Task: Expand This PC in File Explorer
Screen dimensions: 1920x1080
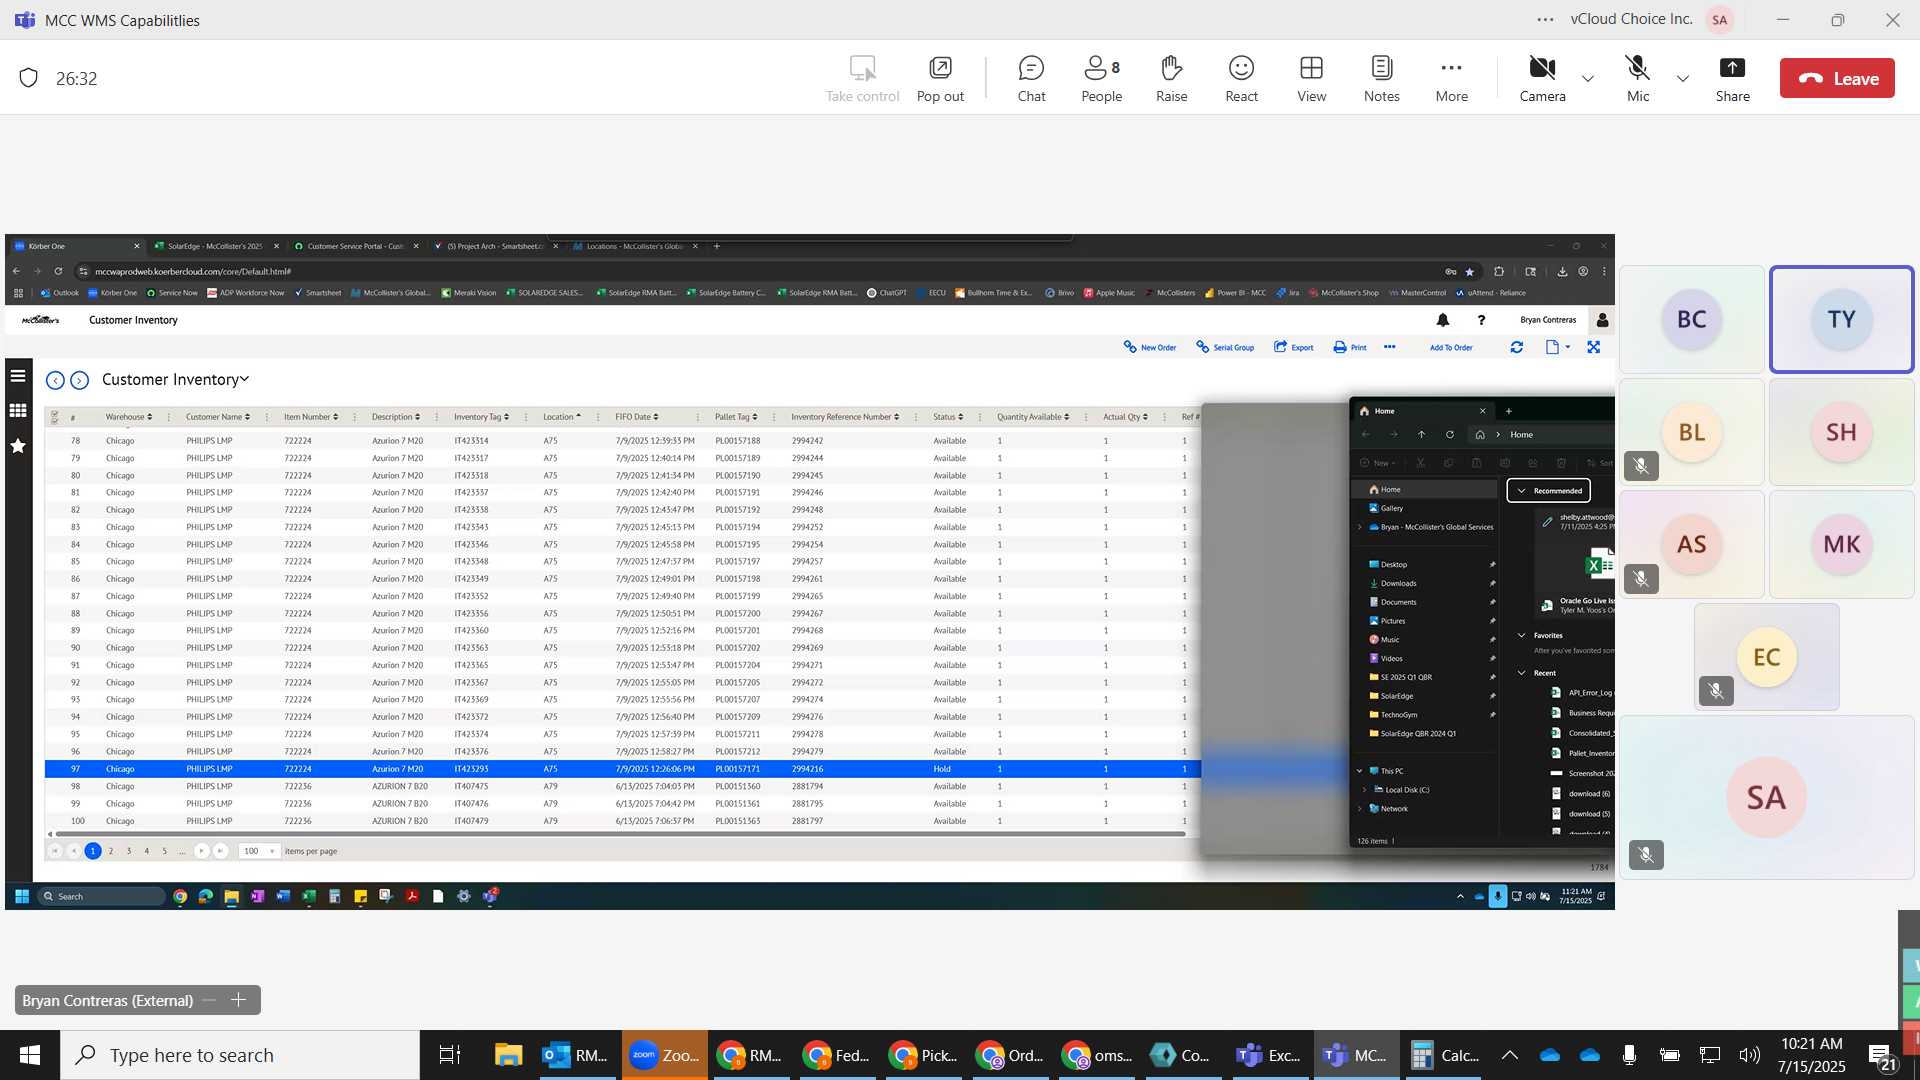Action: pyautogui.click(x=1360, y=771)
